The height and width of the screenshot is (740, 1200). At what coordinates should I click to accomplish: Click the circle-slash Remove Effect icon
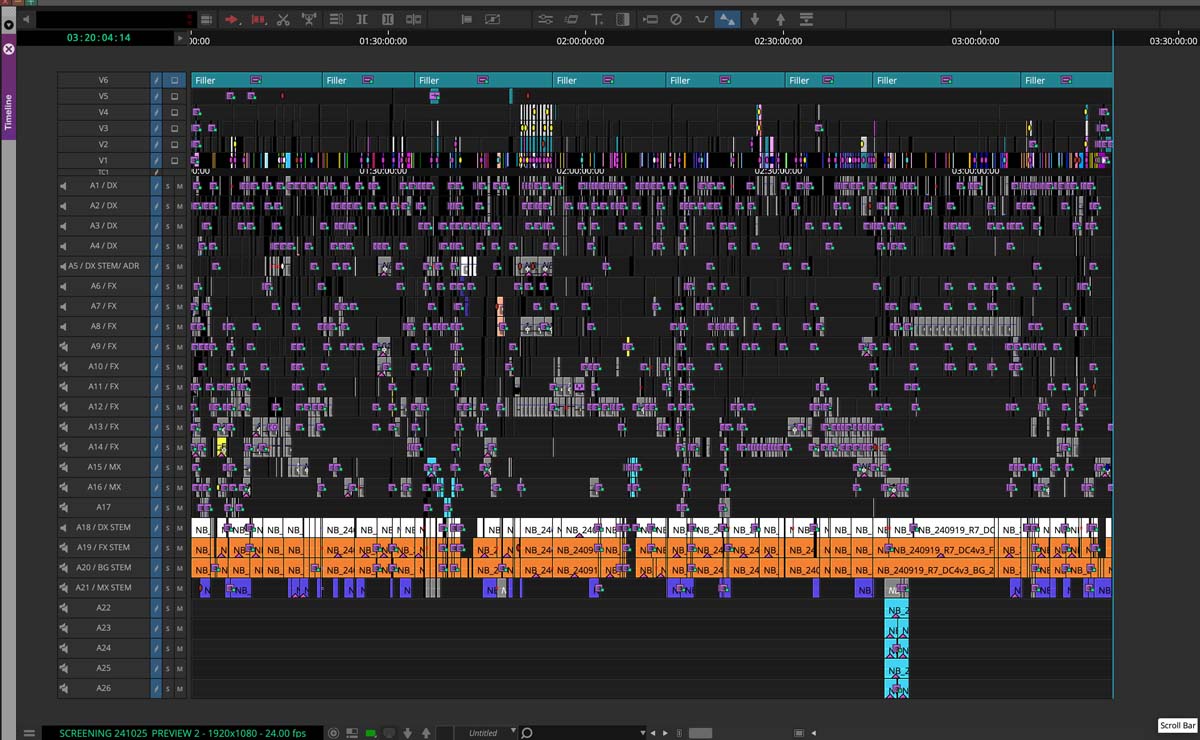click(675, 19)
